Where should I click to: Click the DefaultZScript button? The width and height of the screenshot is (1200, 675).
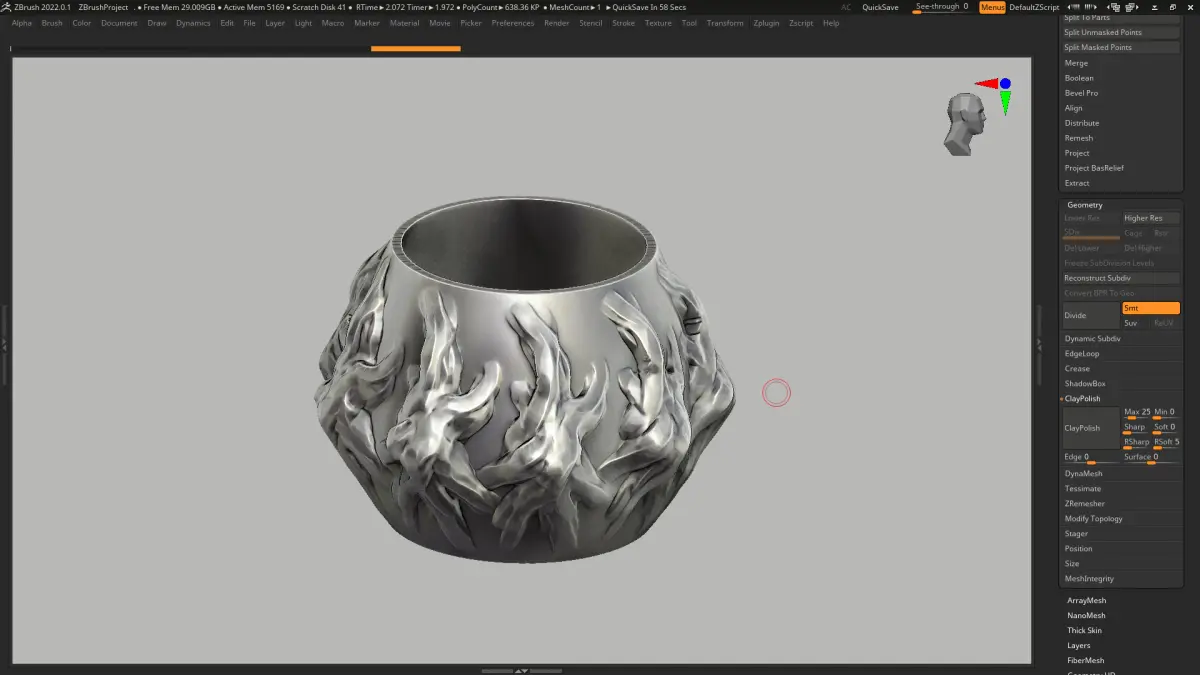coord(1034,7)
